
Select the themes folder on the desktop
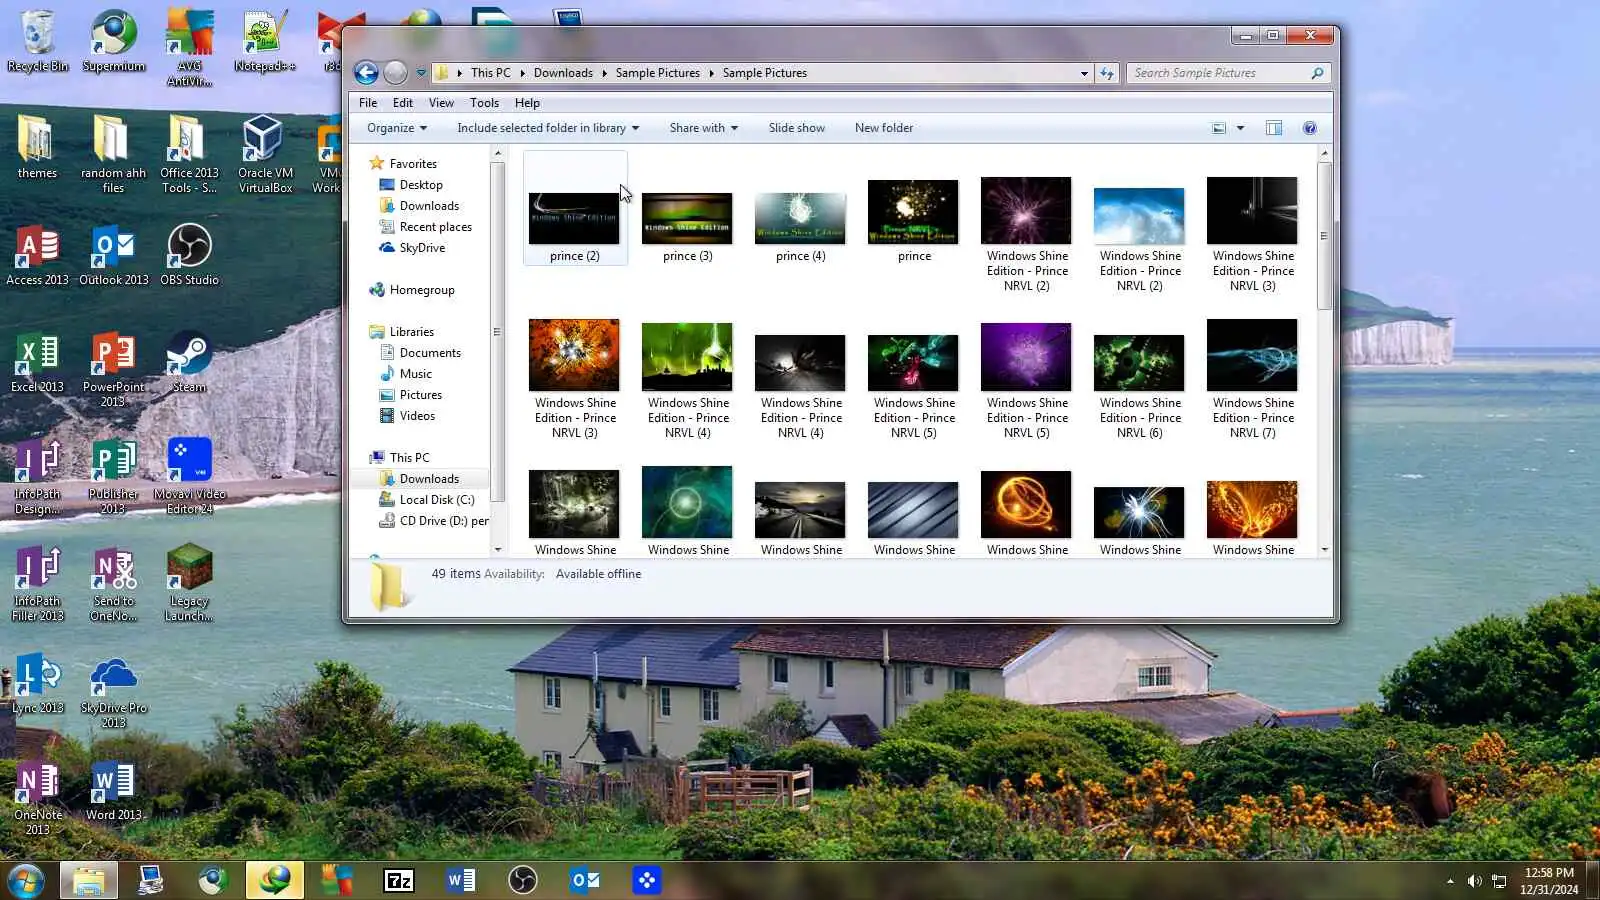tap(37, 147)
